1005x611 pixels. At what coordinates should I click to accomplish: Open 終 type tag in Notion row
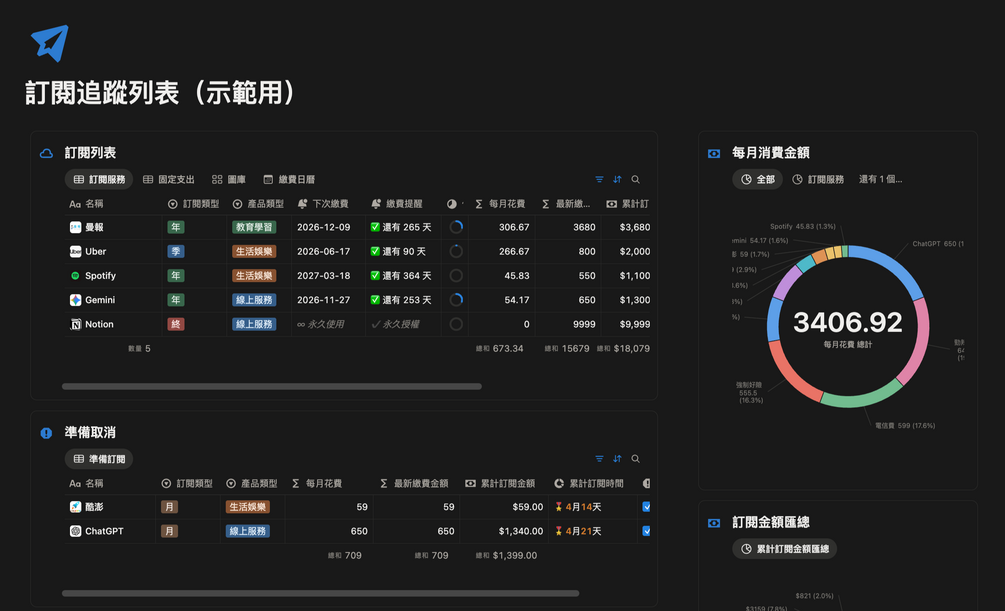click(x=176, y=324)
